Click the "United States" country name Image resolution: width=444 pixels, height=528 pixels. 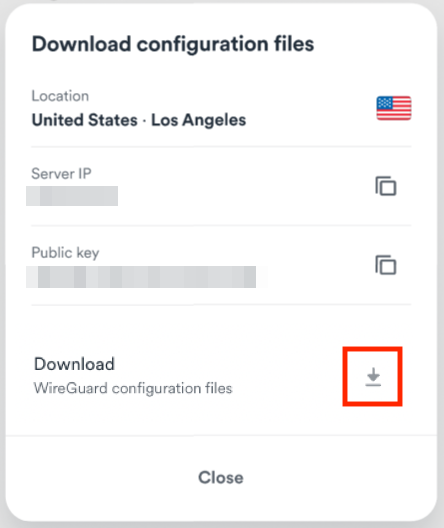(84, 120)
